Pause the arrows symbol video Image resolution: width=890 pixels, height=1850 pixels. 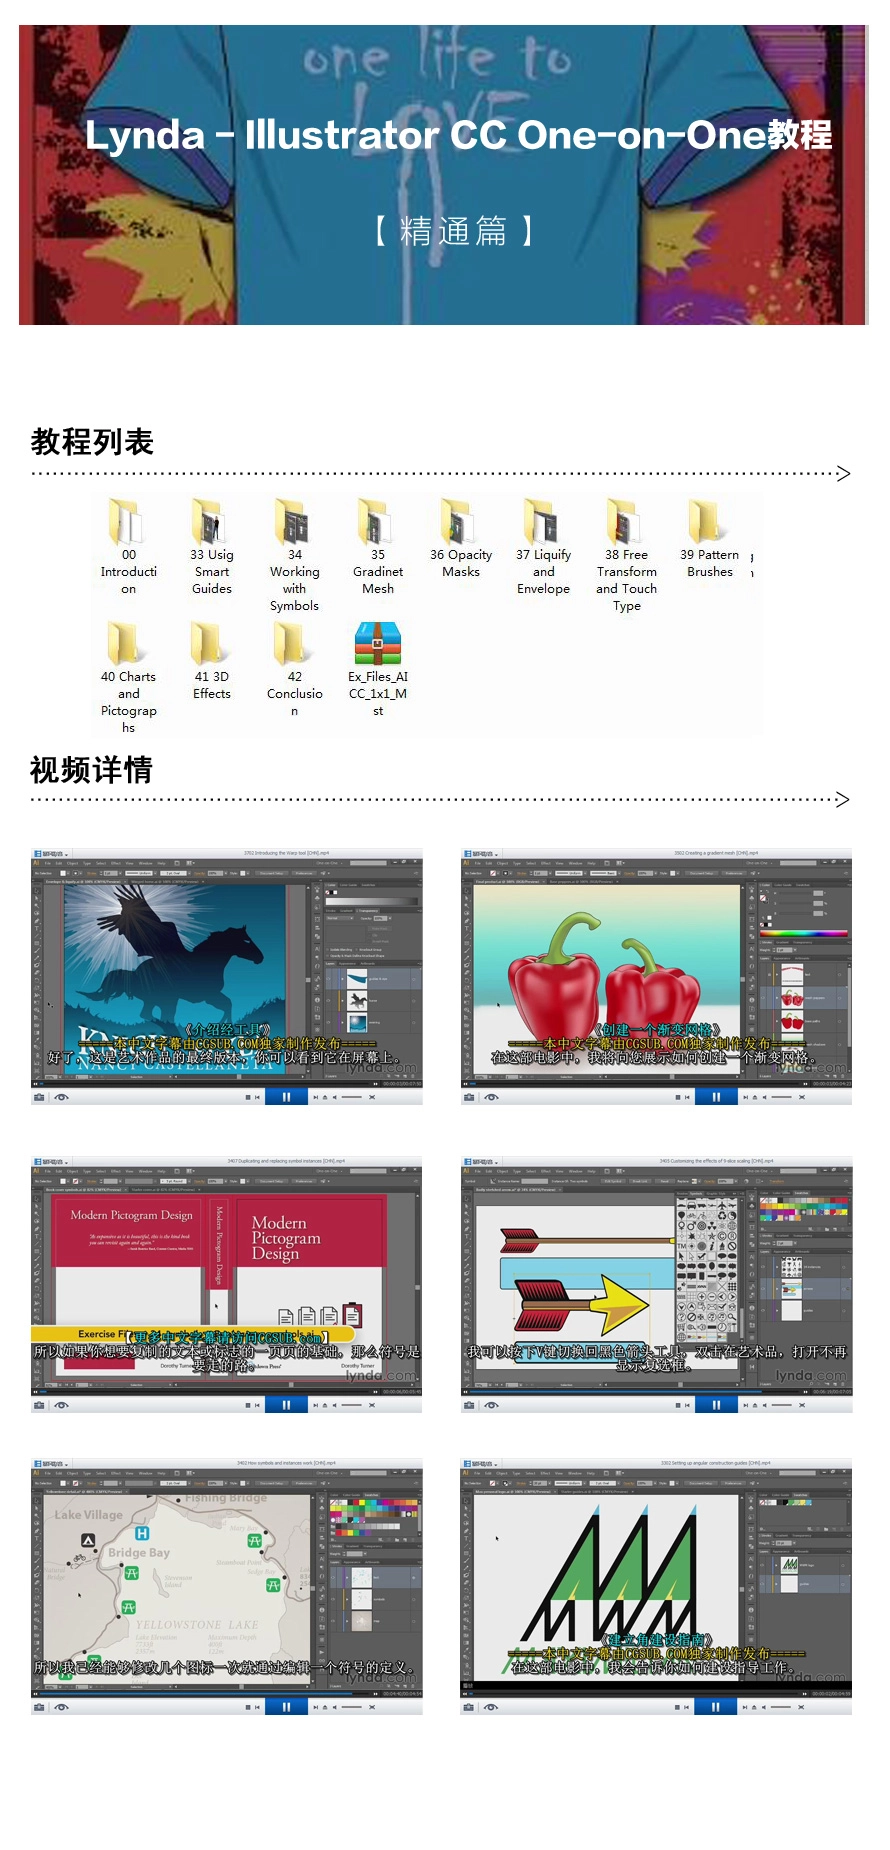click(716, 1405)
